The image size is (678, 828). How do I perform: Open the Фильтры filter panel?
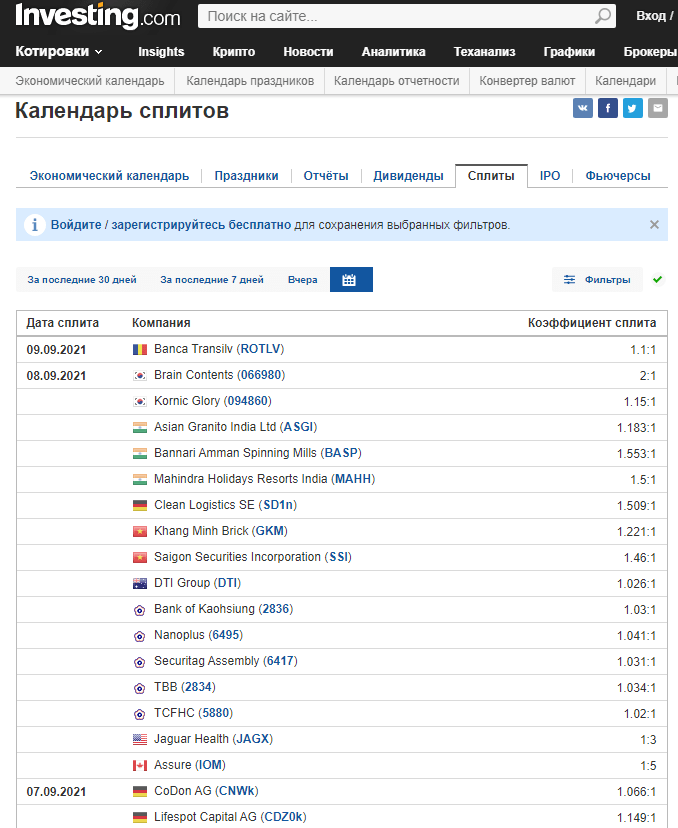(x=598, y=280)
